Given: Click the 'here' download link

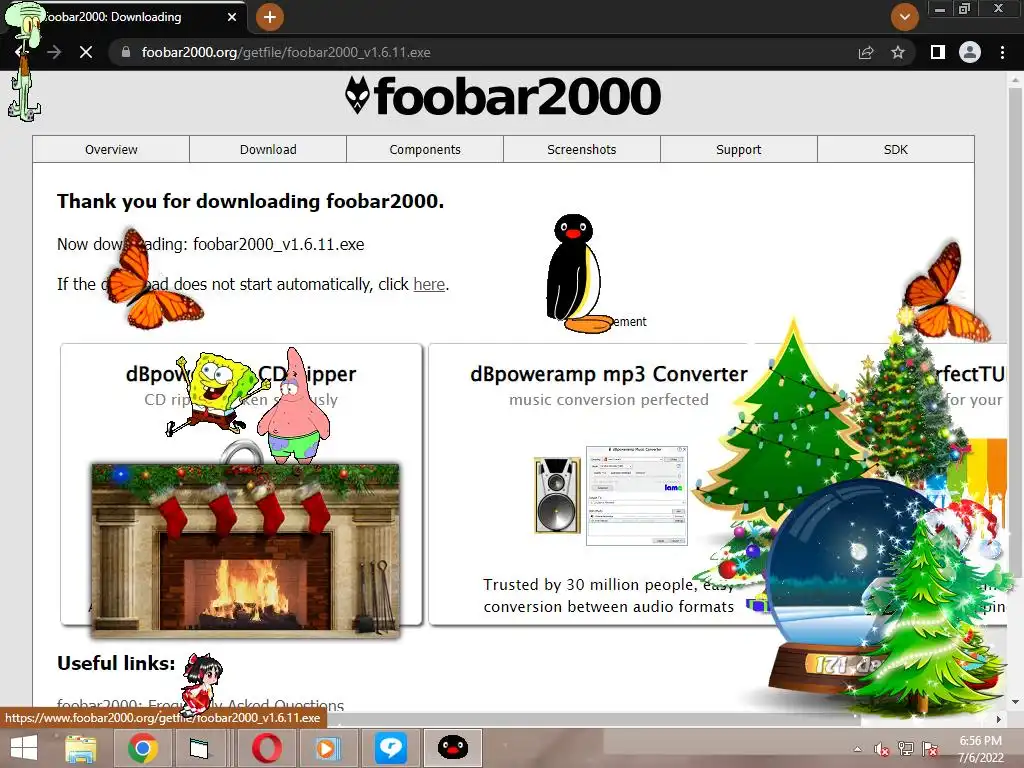Looking at the screenshot, I should pos(429,285).
